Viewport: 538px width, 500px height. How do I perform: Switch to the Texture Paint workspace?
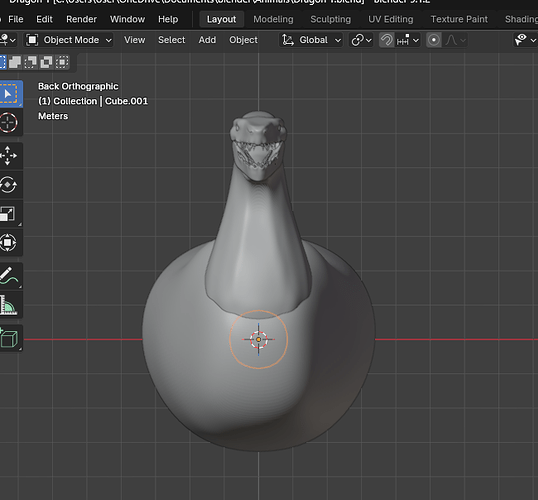click(459, 19)
